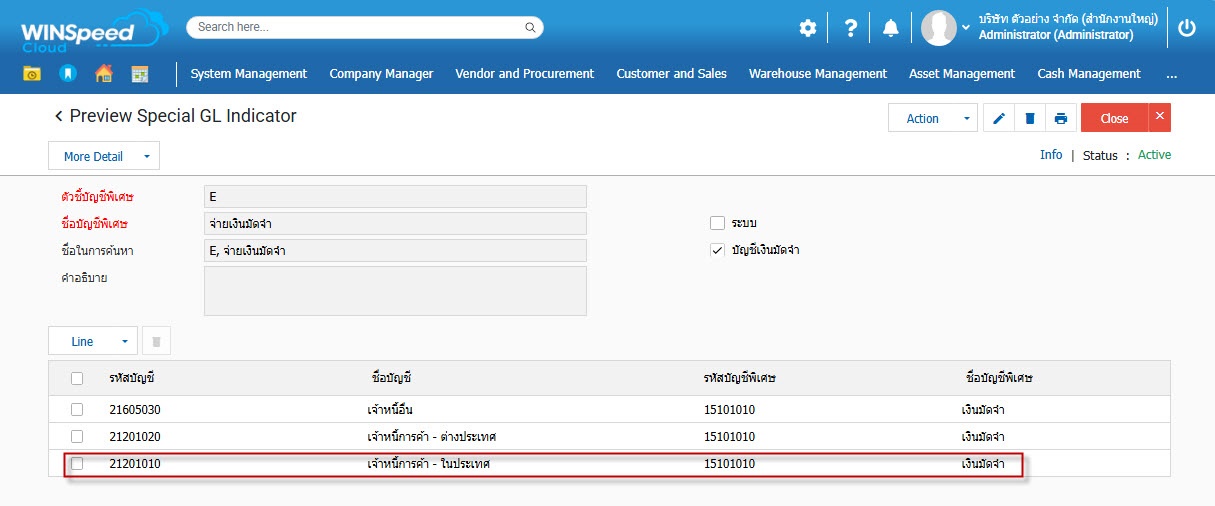Screen dimensions: 1215x506
Task: Open the blue bookmark icon
Action: coord(67,73)
